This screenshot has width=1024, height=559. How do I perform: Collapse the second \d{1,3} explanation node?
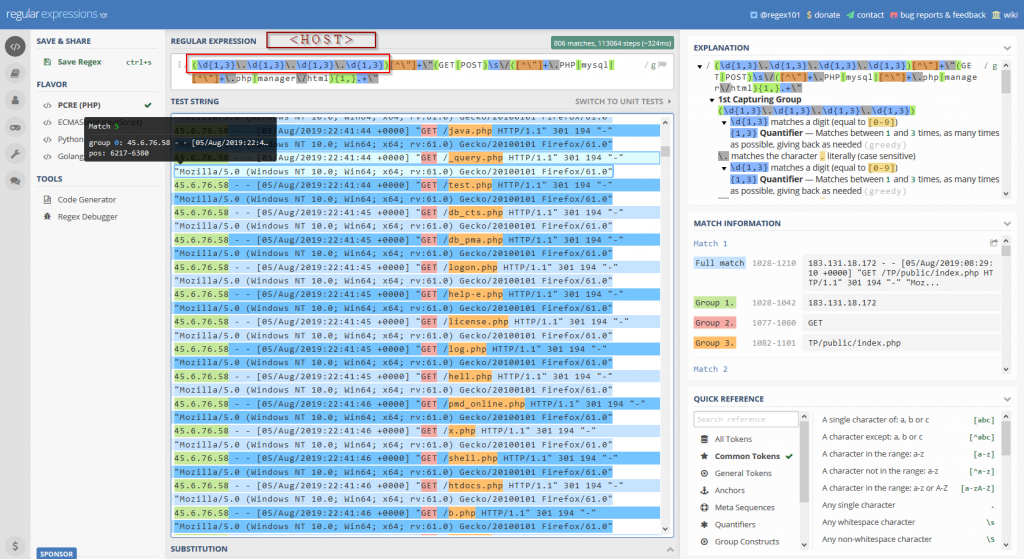point(724,168)
